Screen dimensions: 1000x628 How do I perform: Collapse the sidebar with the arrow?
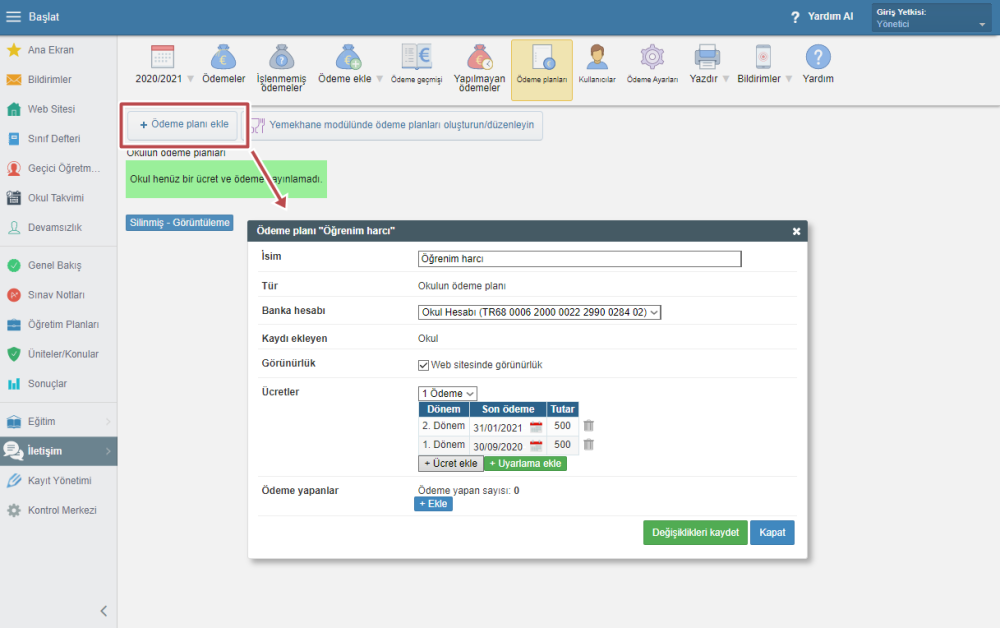pyautogui.click(x=104, y=611)
